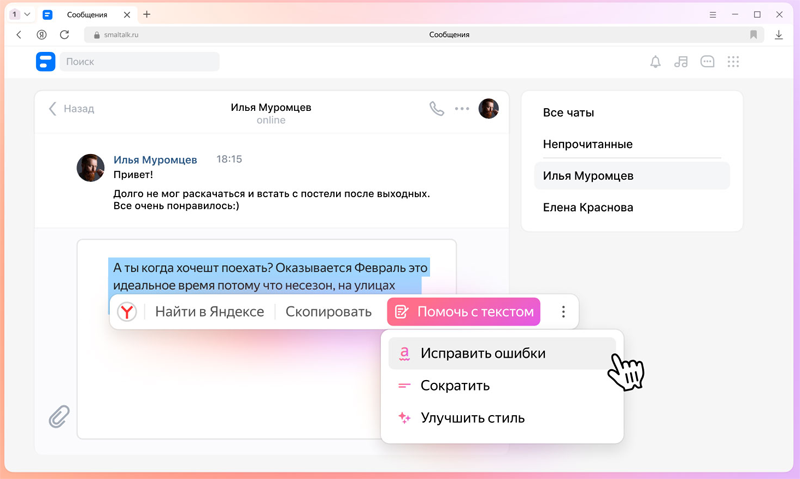The width and height of the screenshot is (800, 479).
Task: Choose Исправить ошибки menu item
Action: [502, 353]
